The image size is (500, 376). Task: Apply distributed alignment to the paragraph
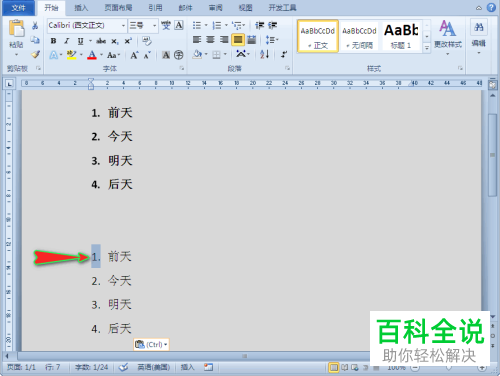click(x=252, y=40)
